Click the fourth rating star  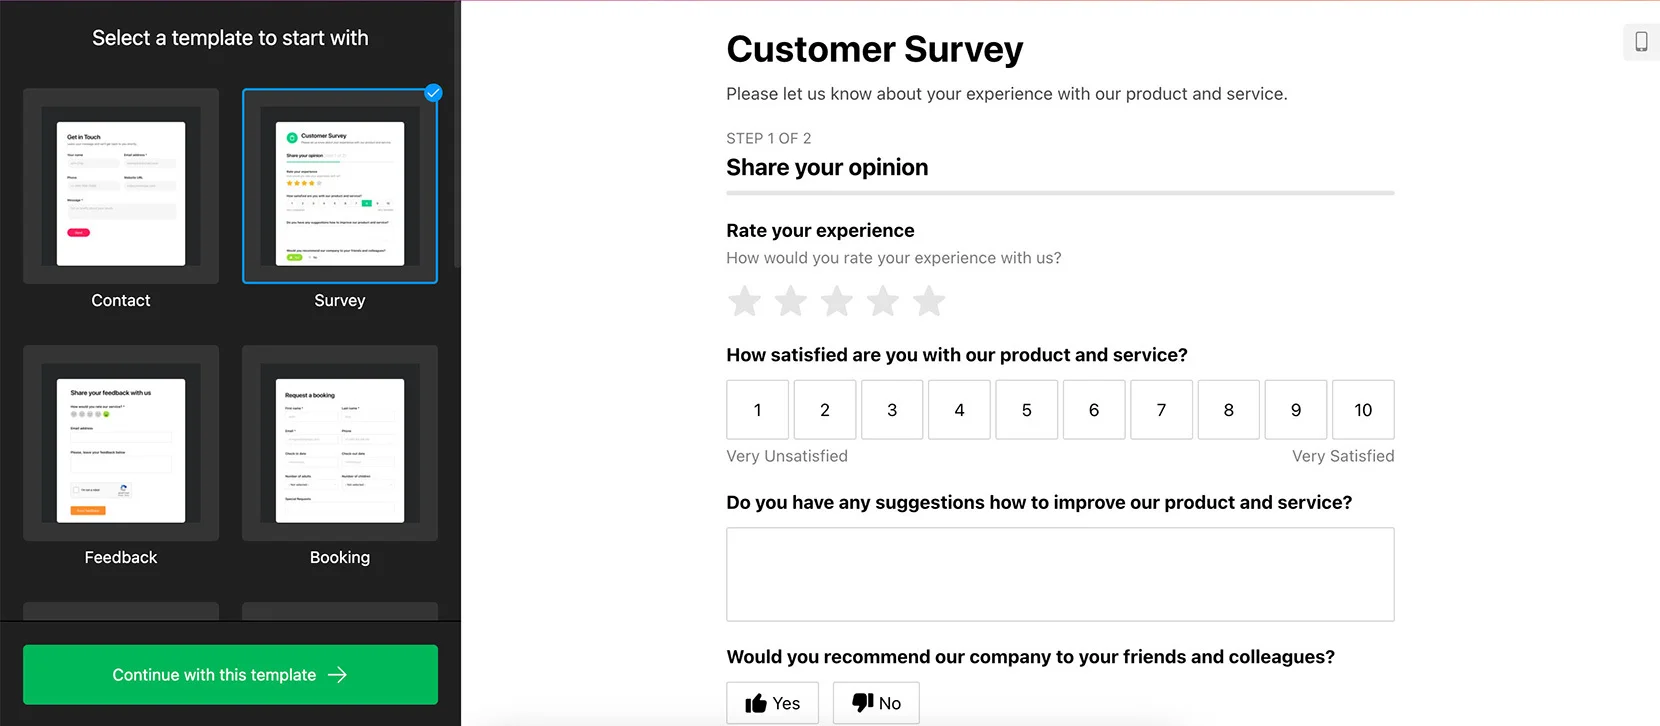883,301
